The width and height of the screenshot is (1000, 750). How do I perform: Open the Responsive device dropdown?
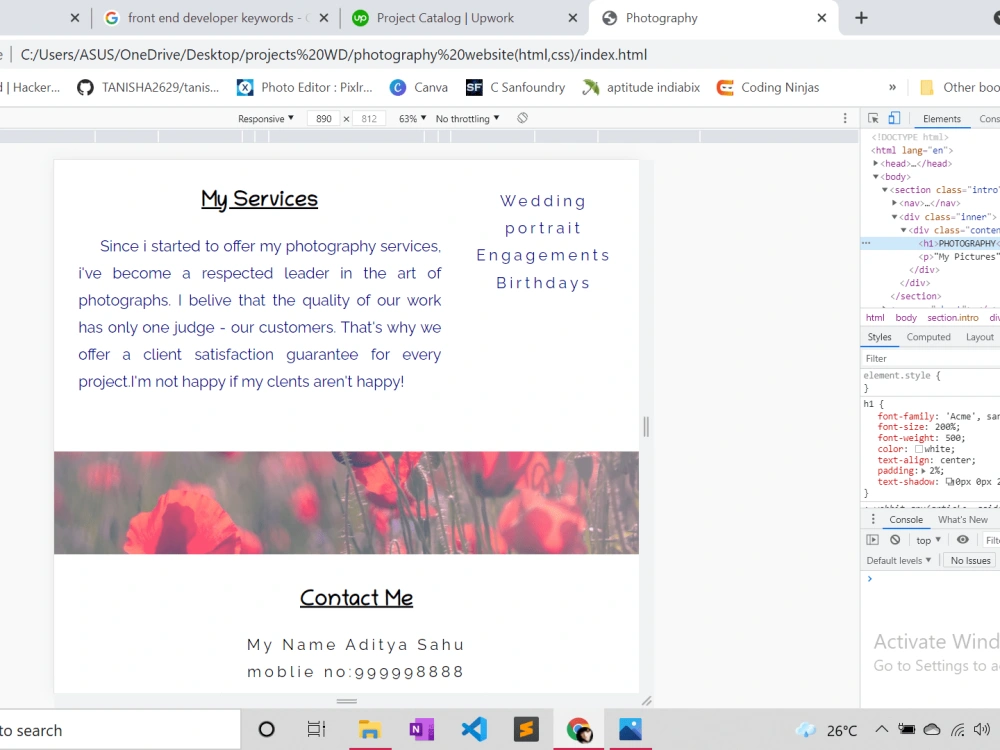266,119
